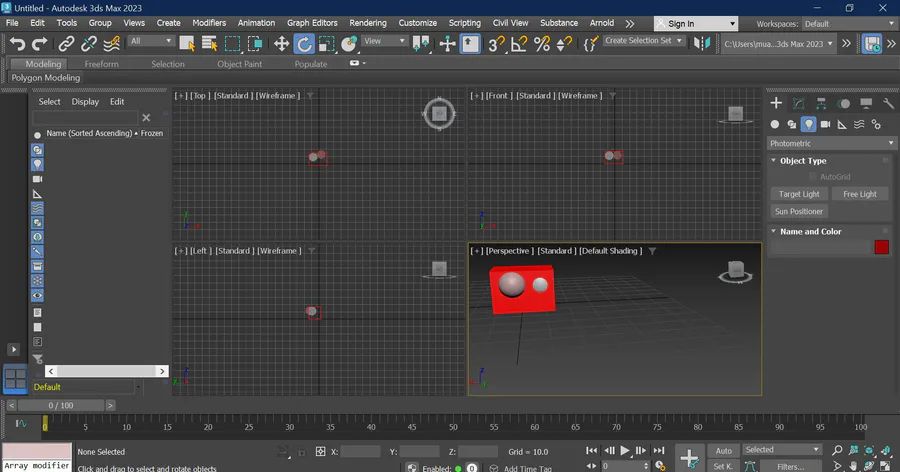Image resolution: width=900 pixels, height=472 pixels.
Task: Click the Undo arrow in main toolbar
Action: pos(18,44)
